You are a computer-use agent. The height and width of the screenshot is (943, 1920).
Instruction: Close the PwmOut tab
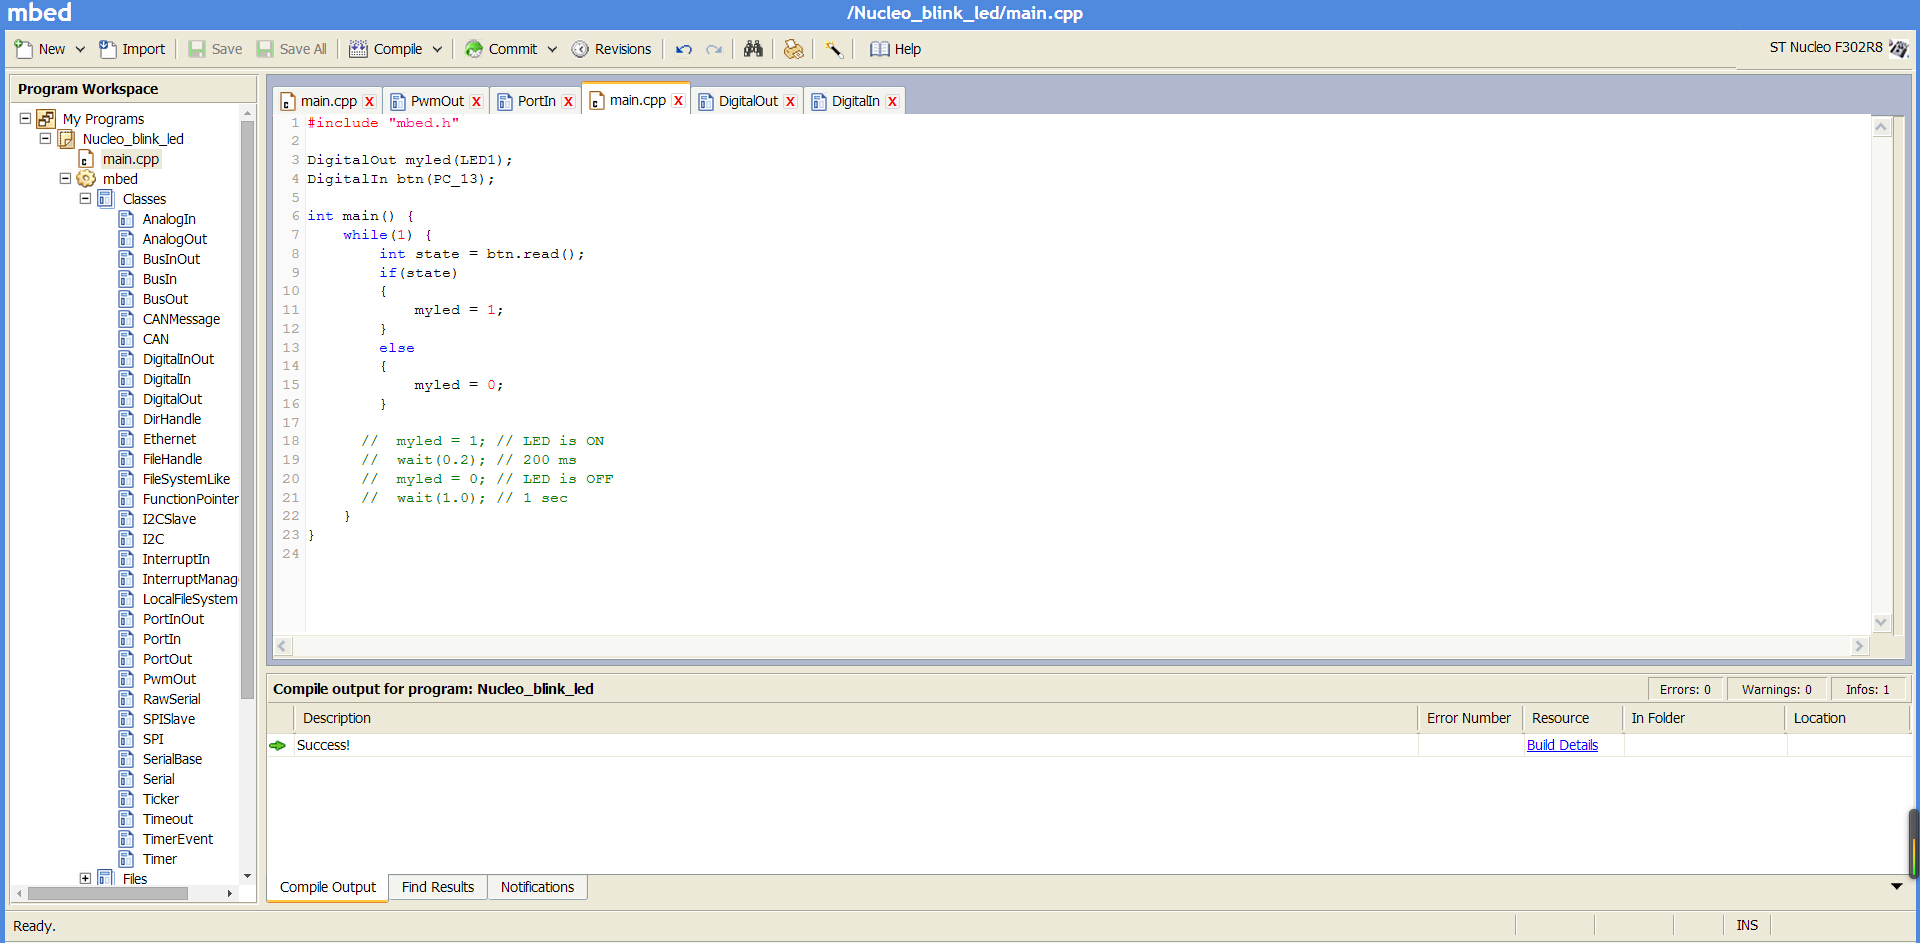(x=476, y=101)
